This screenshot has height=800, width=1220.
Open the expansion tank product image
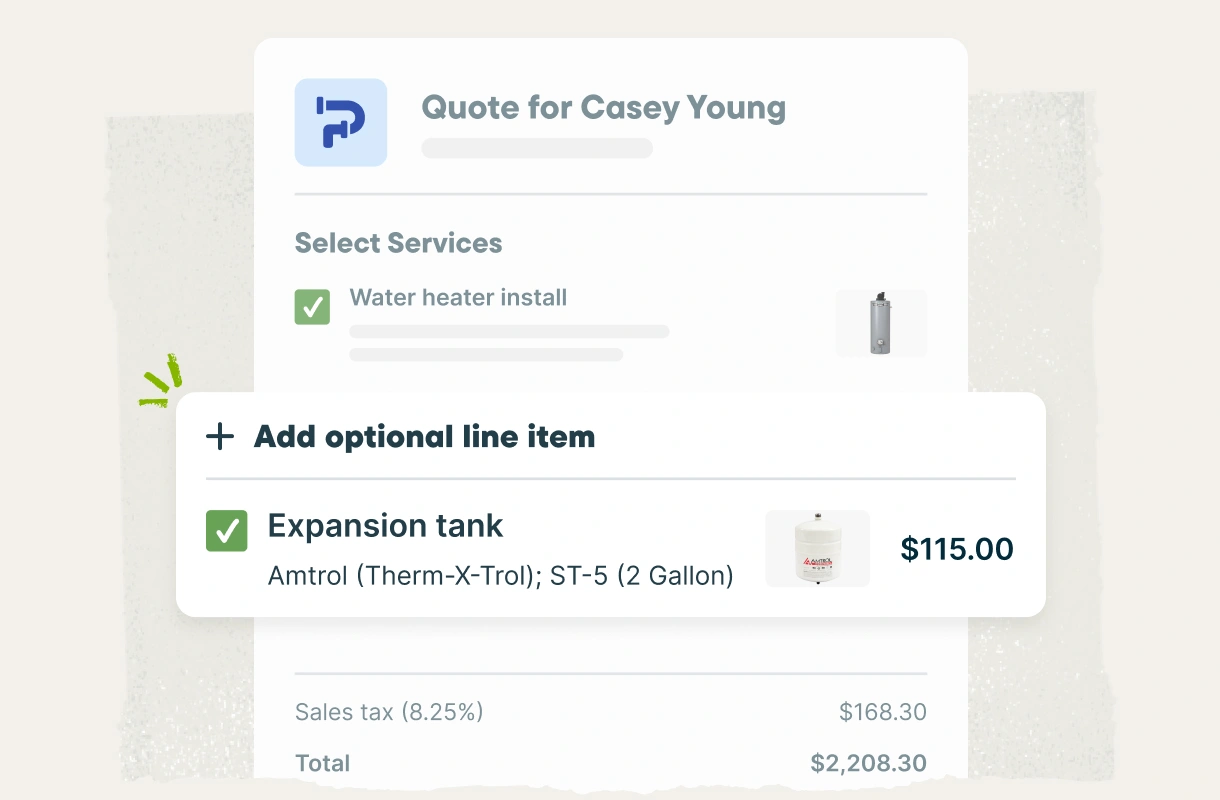coord(817,549)
